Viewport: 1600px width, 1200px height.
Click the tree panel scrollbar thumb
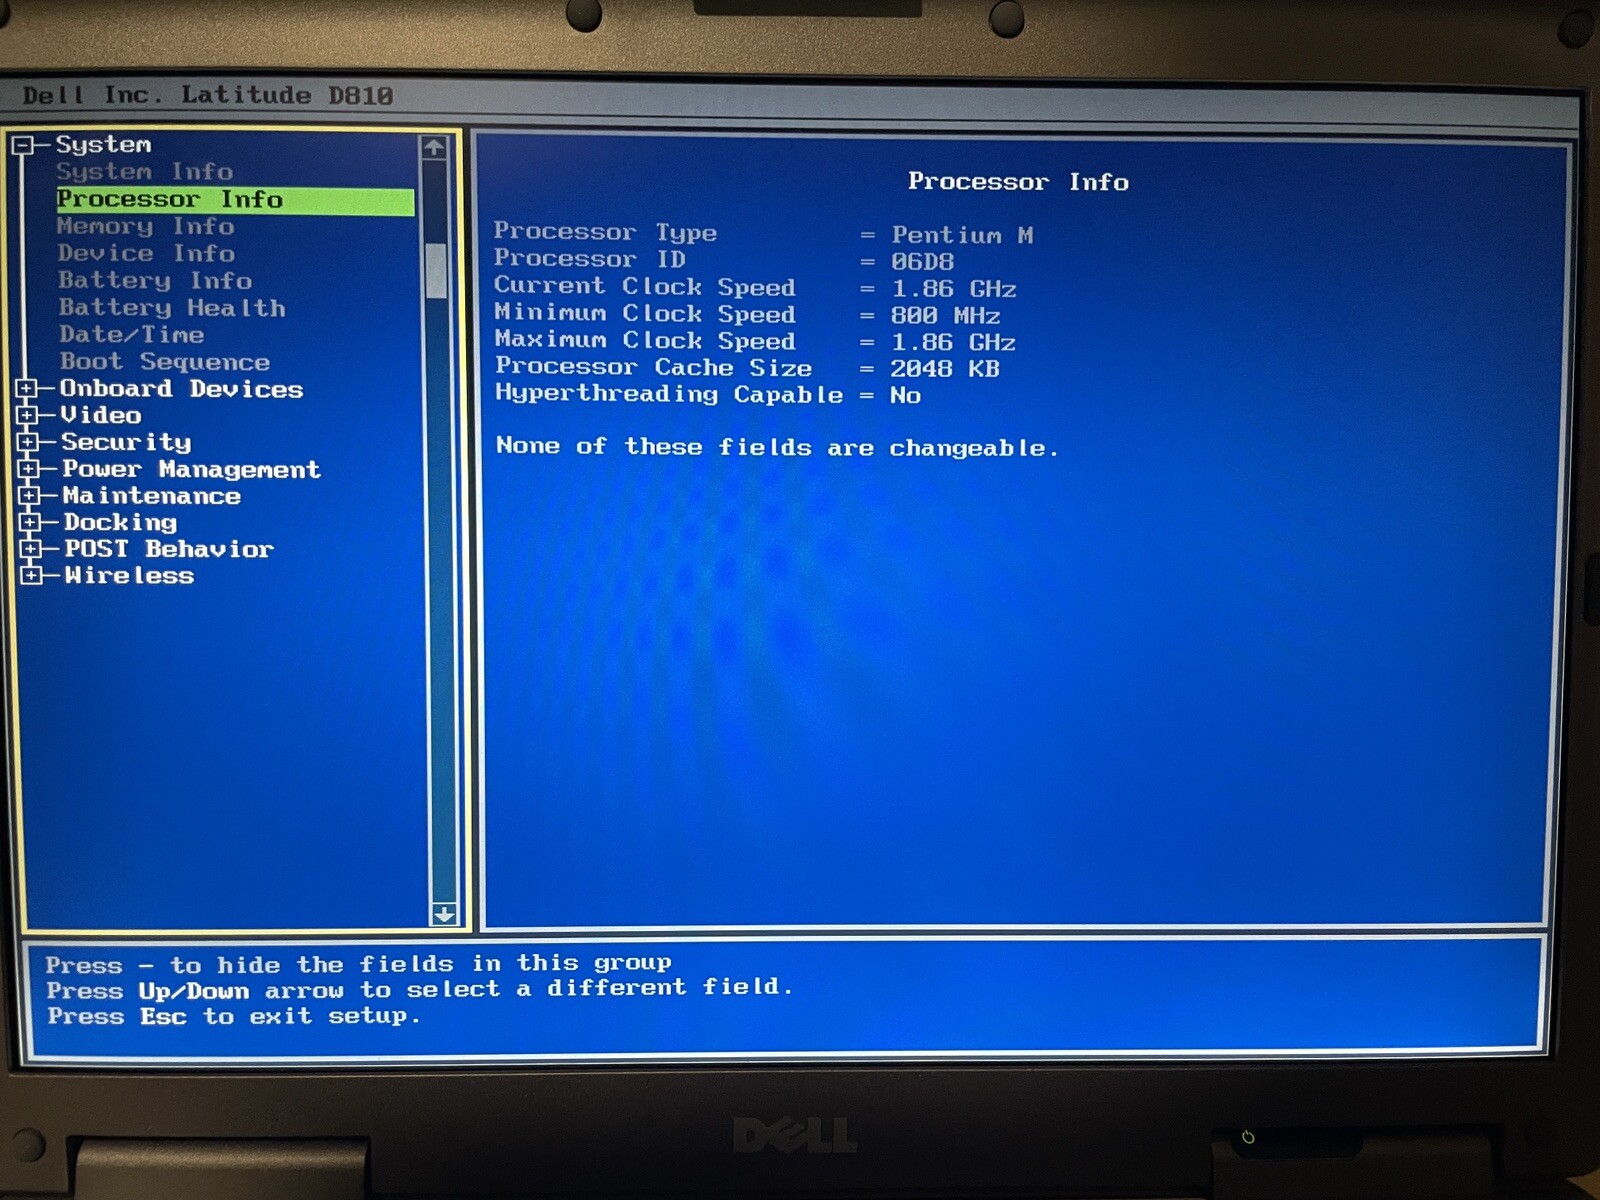pos(436,270)
